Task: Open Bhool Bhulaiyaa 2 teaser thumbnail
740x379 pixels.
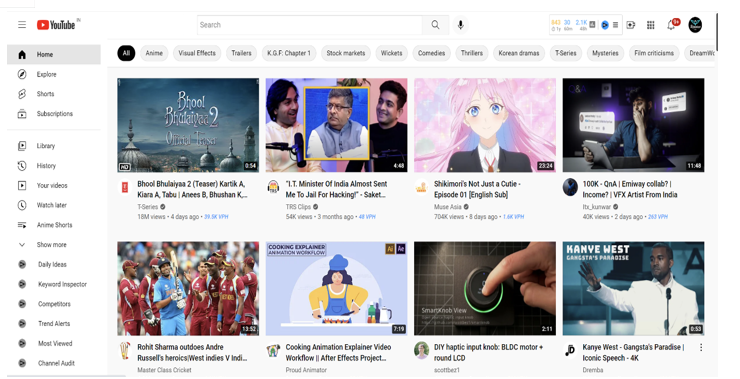Action: 188,125
